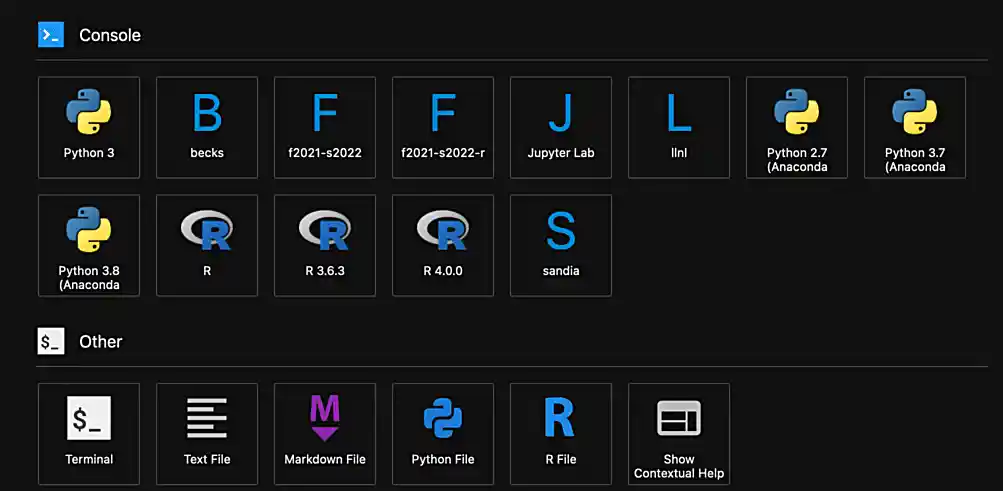Create a new Python File
The height and width of the screenshot is (491, 1003).
pos(443,433)
